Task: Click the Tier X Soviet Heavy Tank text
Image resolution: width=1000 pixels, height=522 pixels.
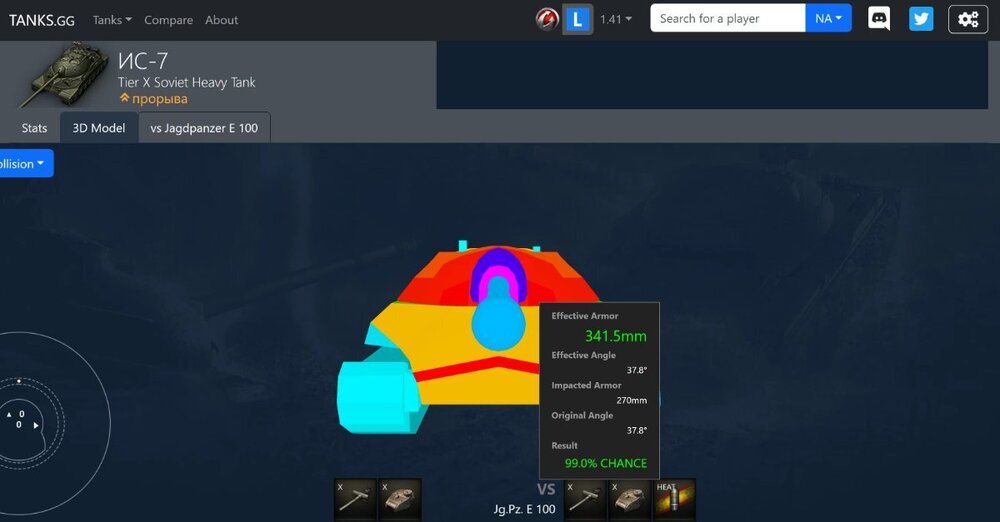Action: [x=186, y=82]
